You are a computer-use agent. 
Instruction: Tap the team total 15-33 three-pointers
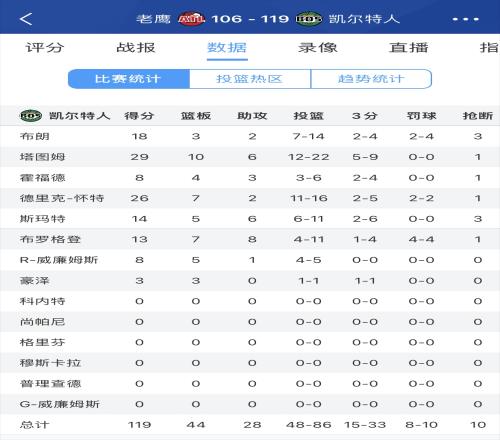tap(365, 425)
